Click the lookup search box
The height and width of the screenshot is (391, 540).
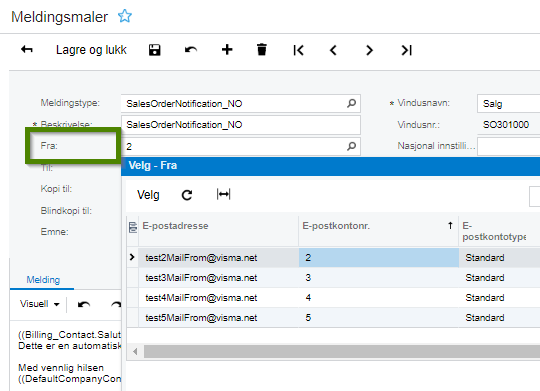534,196
